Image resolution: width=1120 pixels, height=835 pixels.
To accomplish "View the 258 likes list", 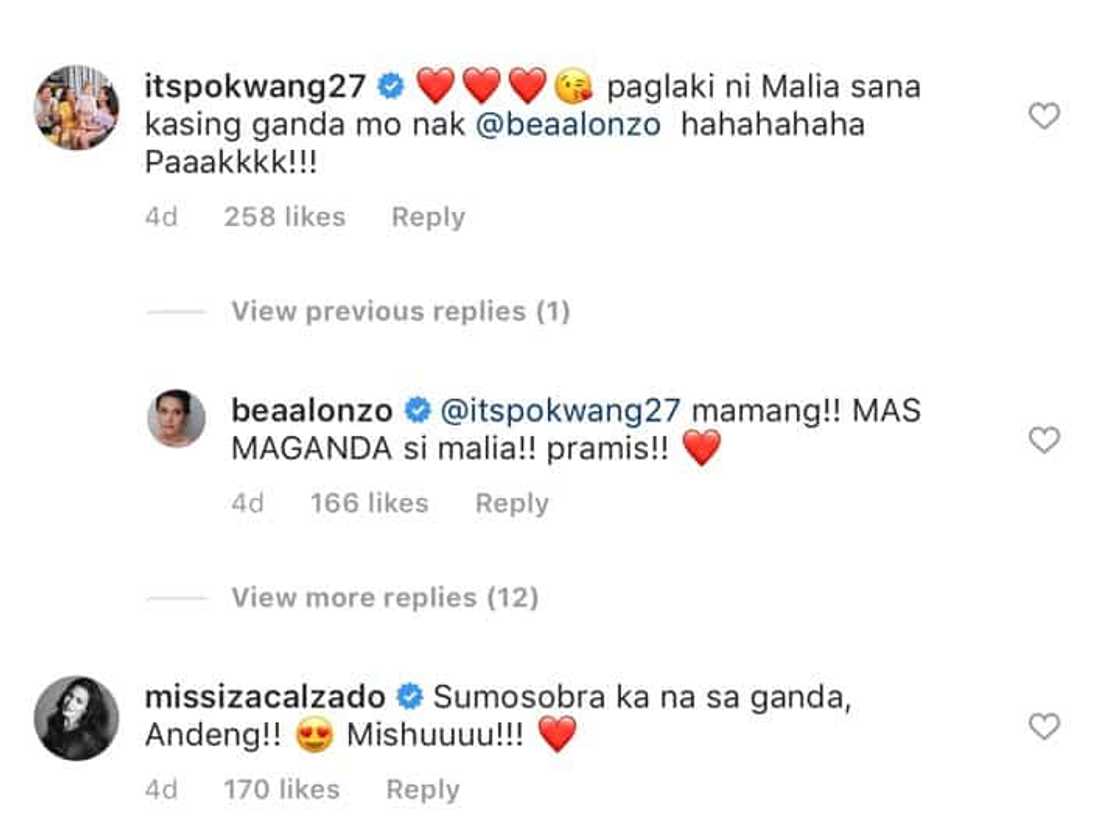I will click(x=285, y=217).
